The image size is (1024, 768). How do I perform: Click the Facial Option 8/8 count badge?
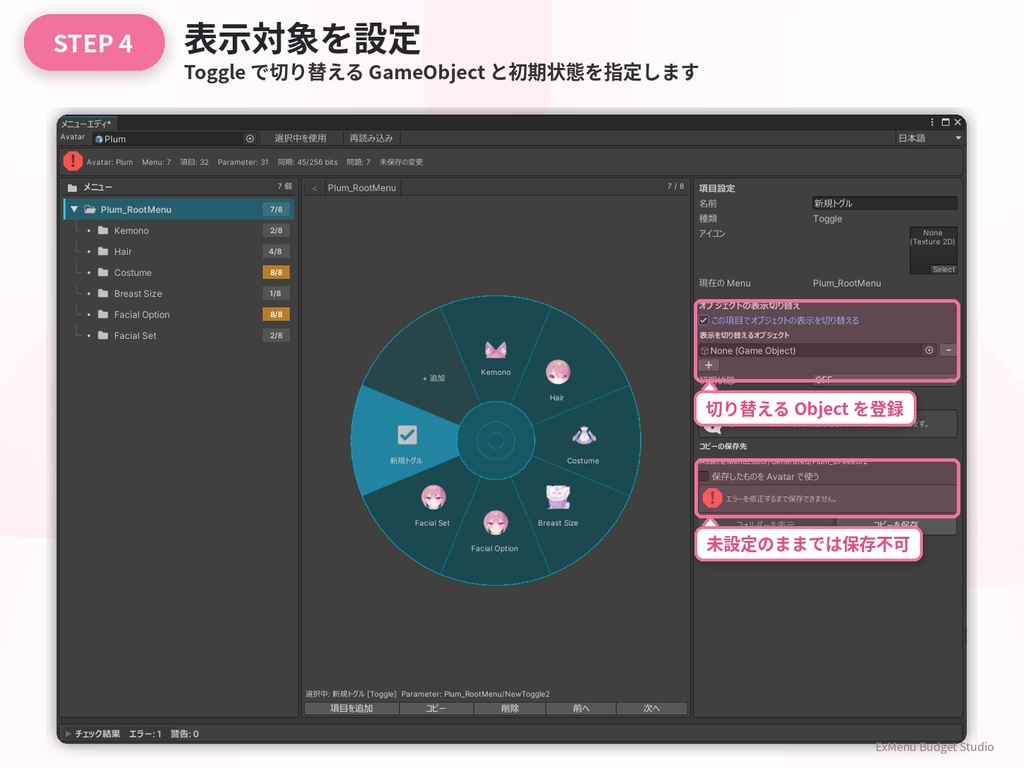[x=276, y=314]
